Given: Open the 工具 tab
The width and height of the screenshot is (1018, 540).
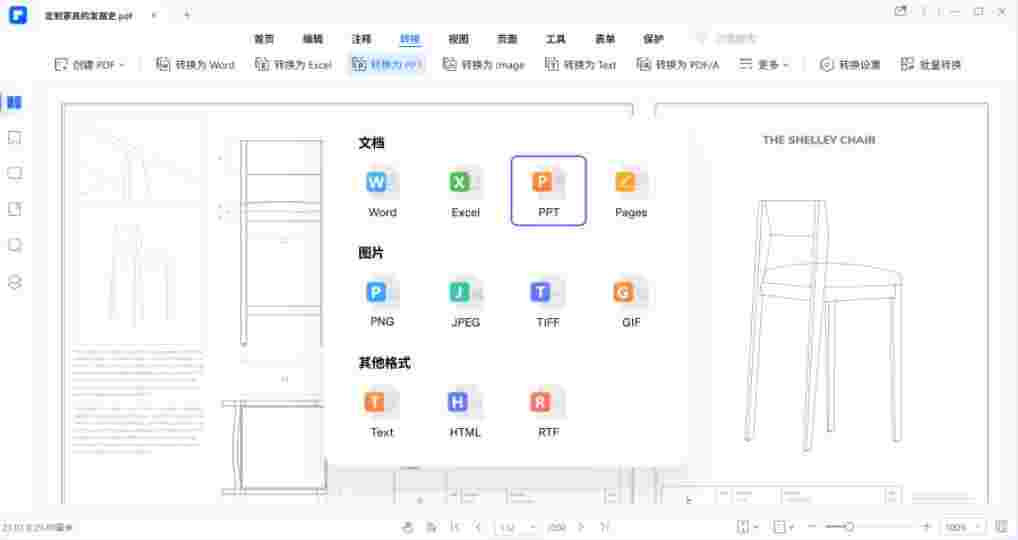Looking at the screenshot, I should coord(556,39).
